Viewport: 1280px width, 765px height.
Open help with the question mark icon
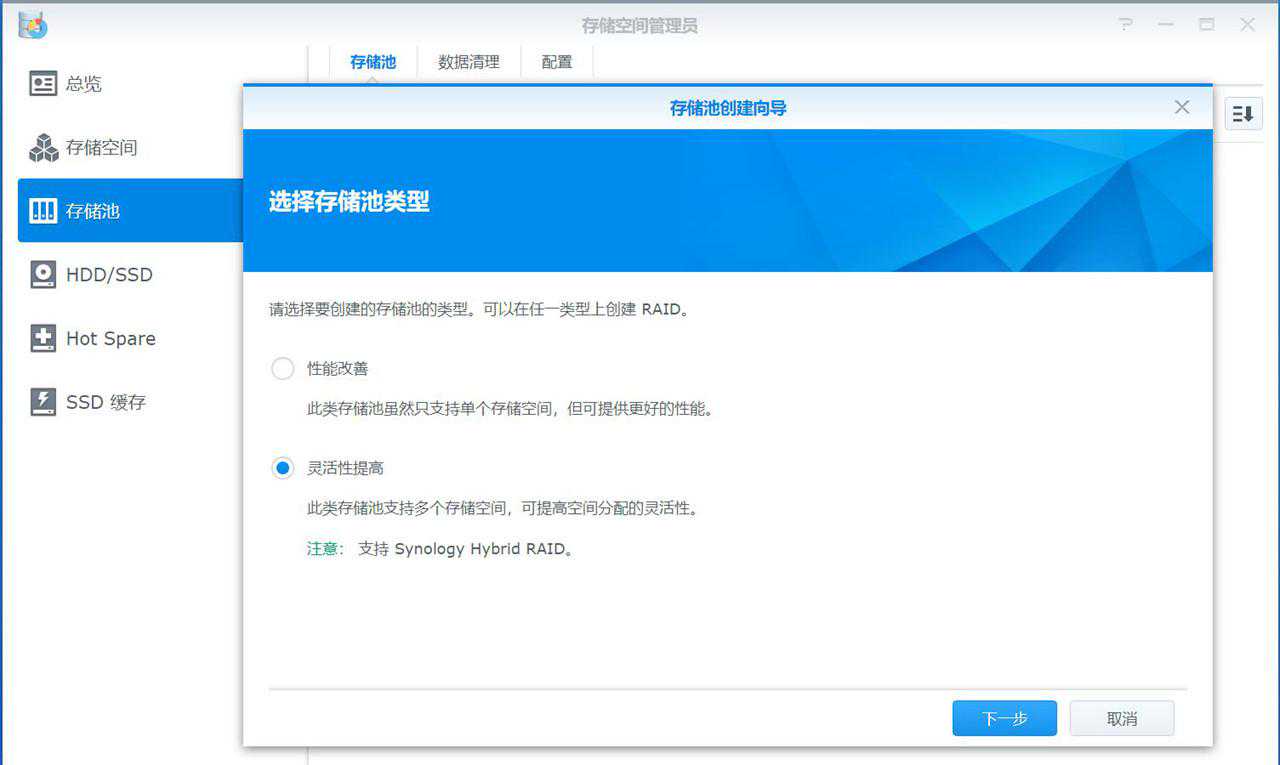tap(1126, 25)
